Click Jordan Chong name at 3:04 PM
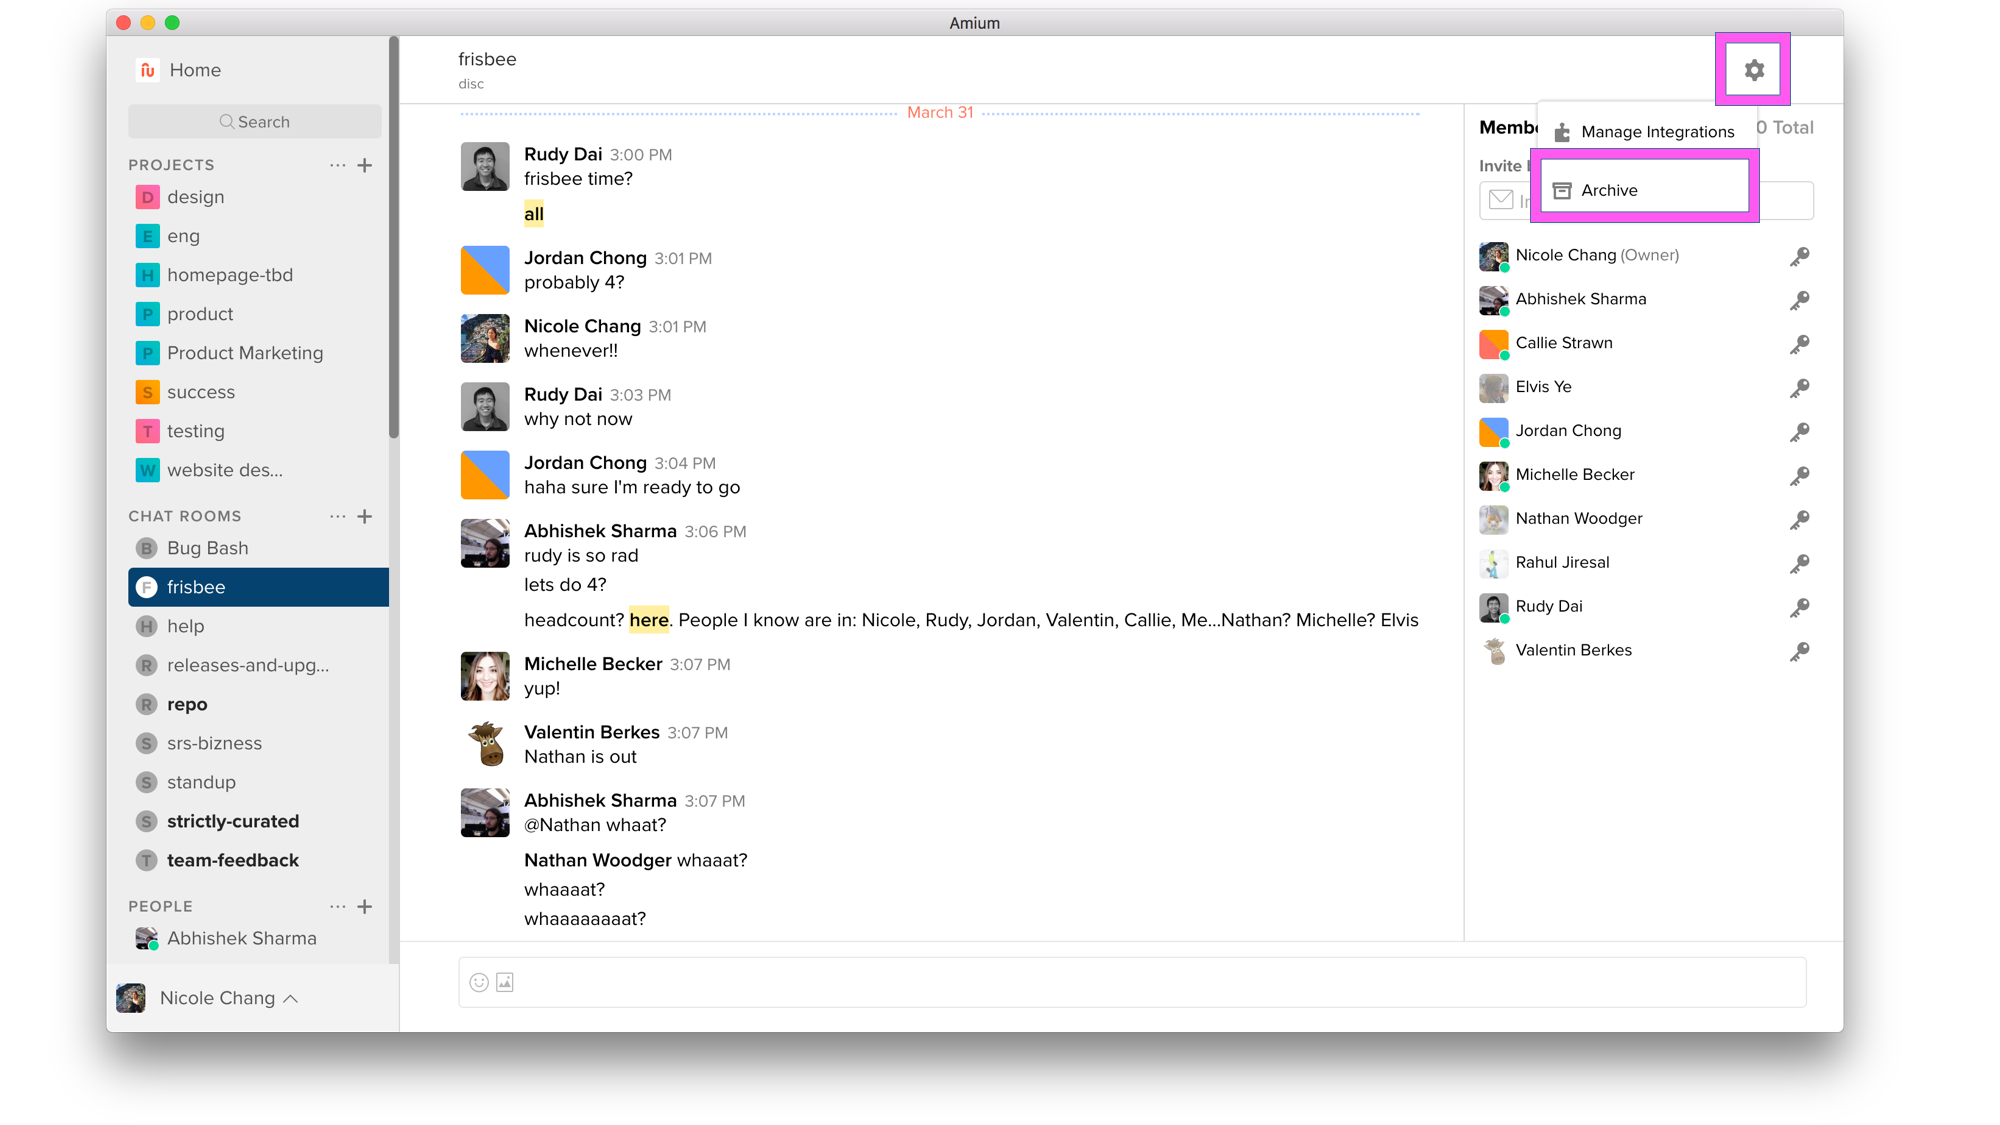2000x1125 pixels. click(x=585, y=462)
